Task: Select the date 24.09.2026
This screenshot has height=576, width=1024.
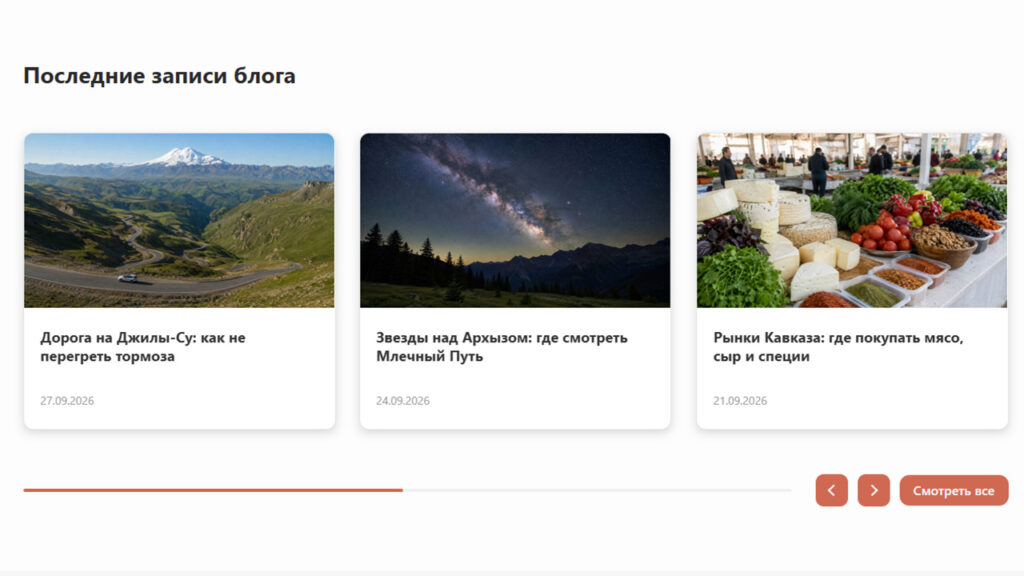Action: [x=403, y=400]
